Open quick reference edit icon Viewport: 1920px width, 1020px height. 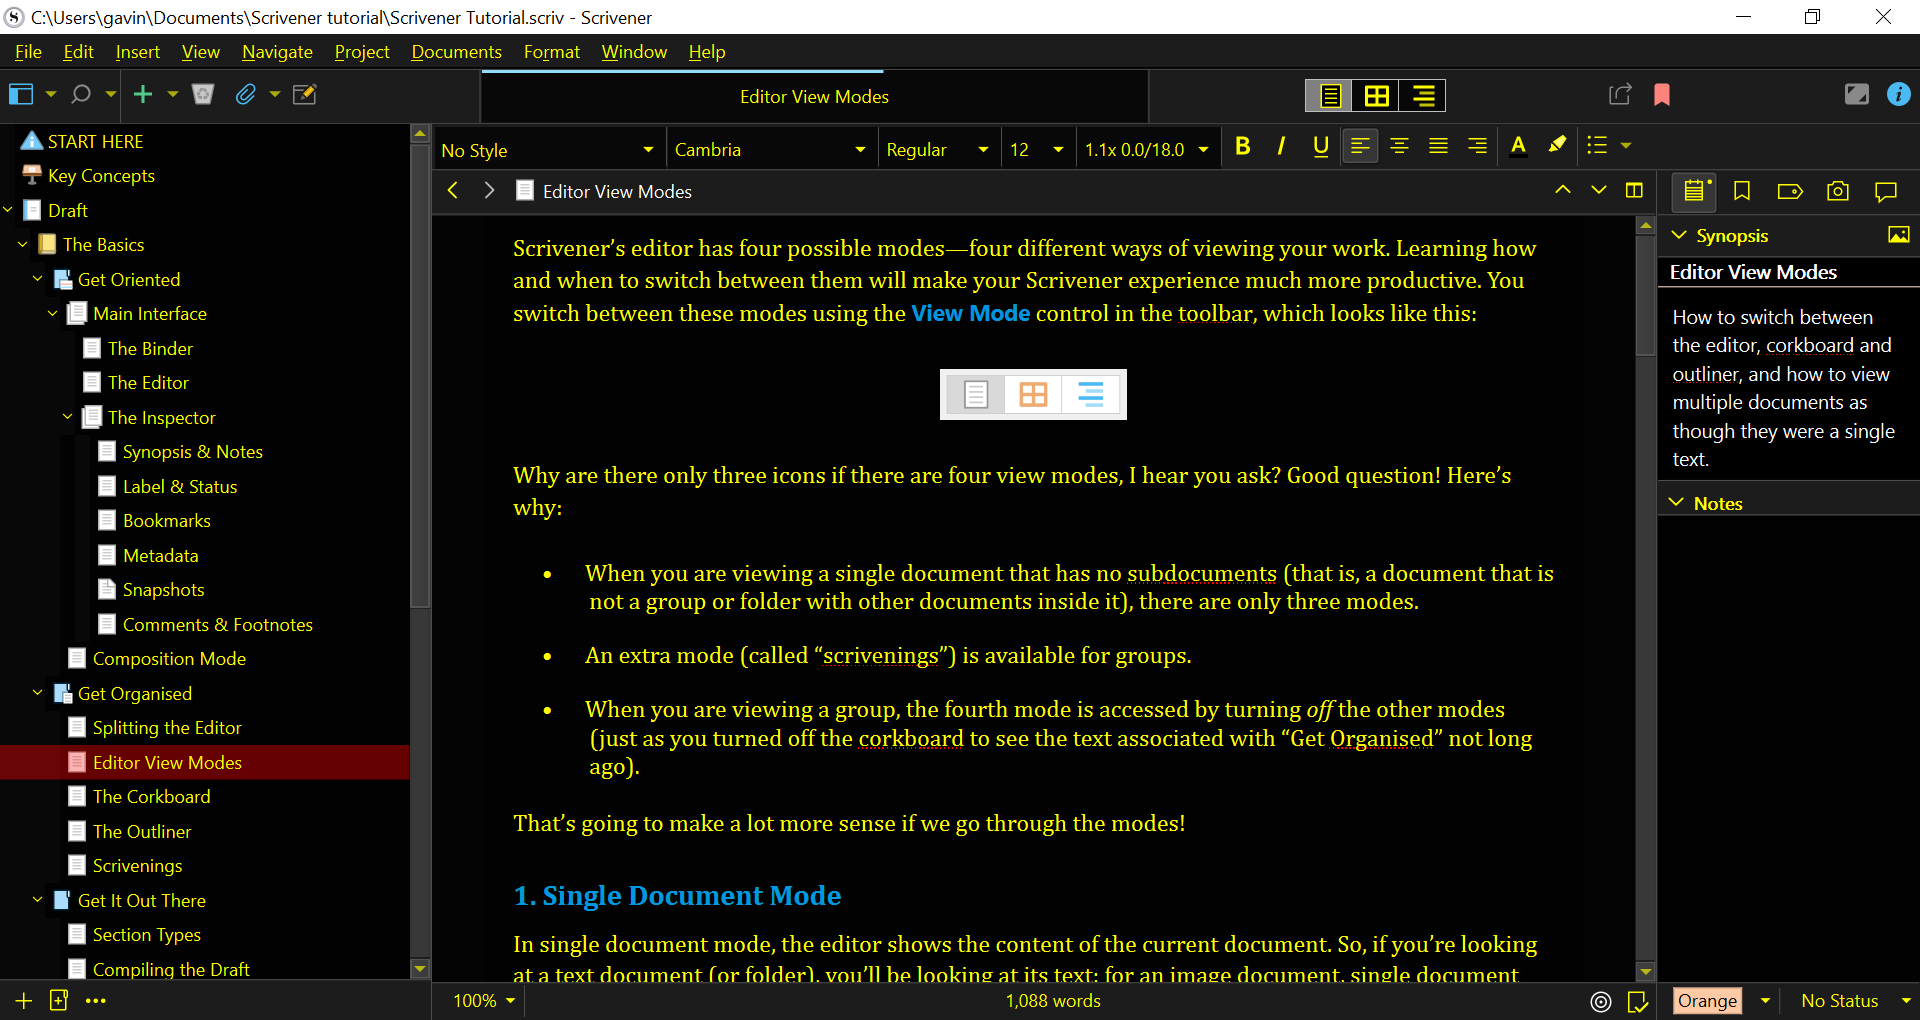pos(304,94)
